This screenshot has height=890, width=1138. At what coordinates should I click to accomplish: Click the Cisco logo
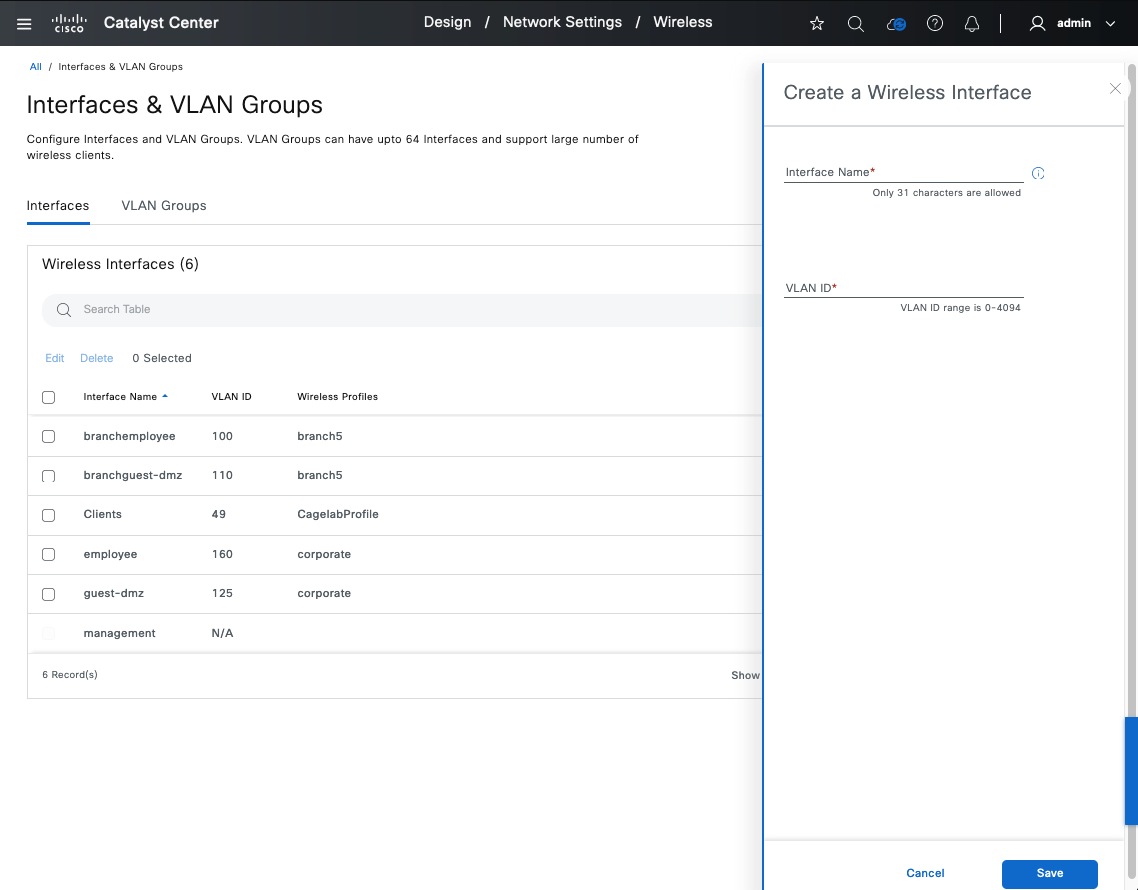pyautogui.click(x=70, y=23)
